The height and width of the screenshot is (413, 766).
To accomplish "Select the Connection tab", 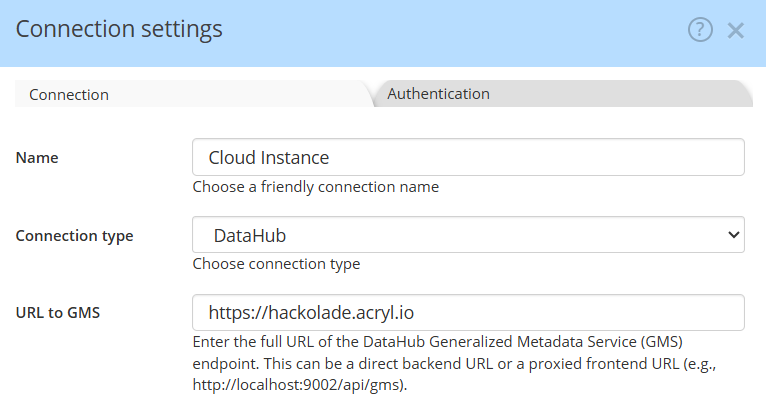I will coord(69,95).
